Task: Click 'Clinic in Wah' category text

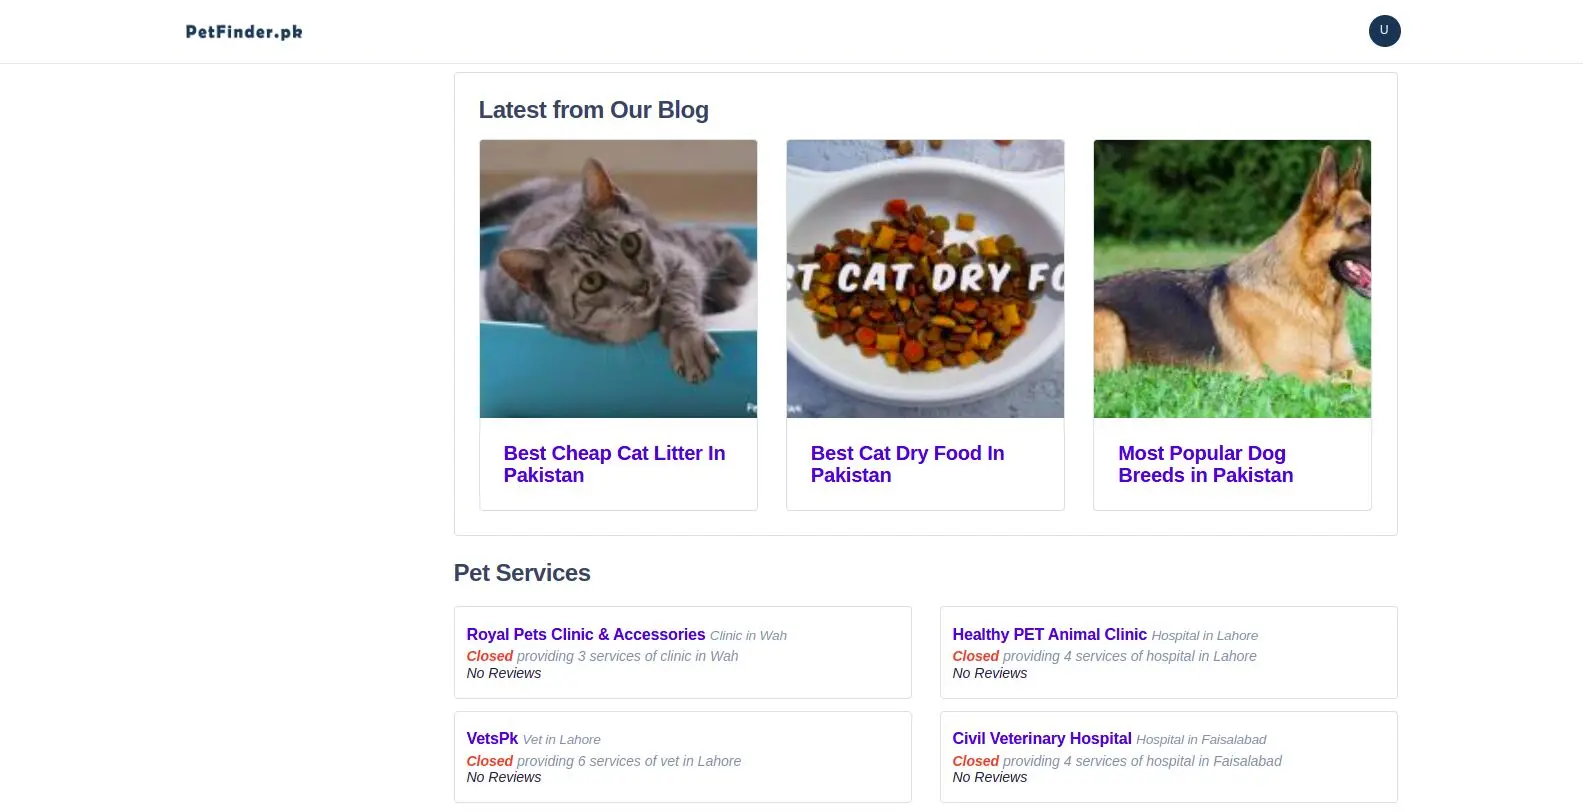Action: point(748,636)
